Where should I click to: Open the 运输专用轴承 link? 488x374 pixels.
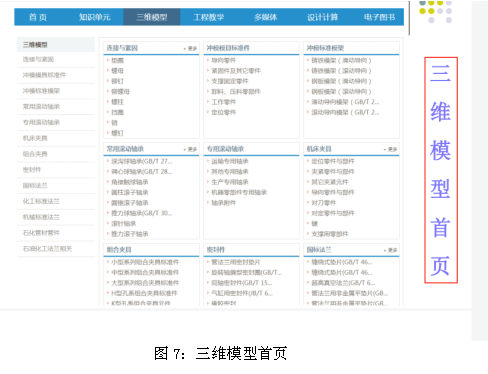[230, 161]
